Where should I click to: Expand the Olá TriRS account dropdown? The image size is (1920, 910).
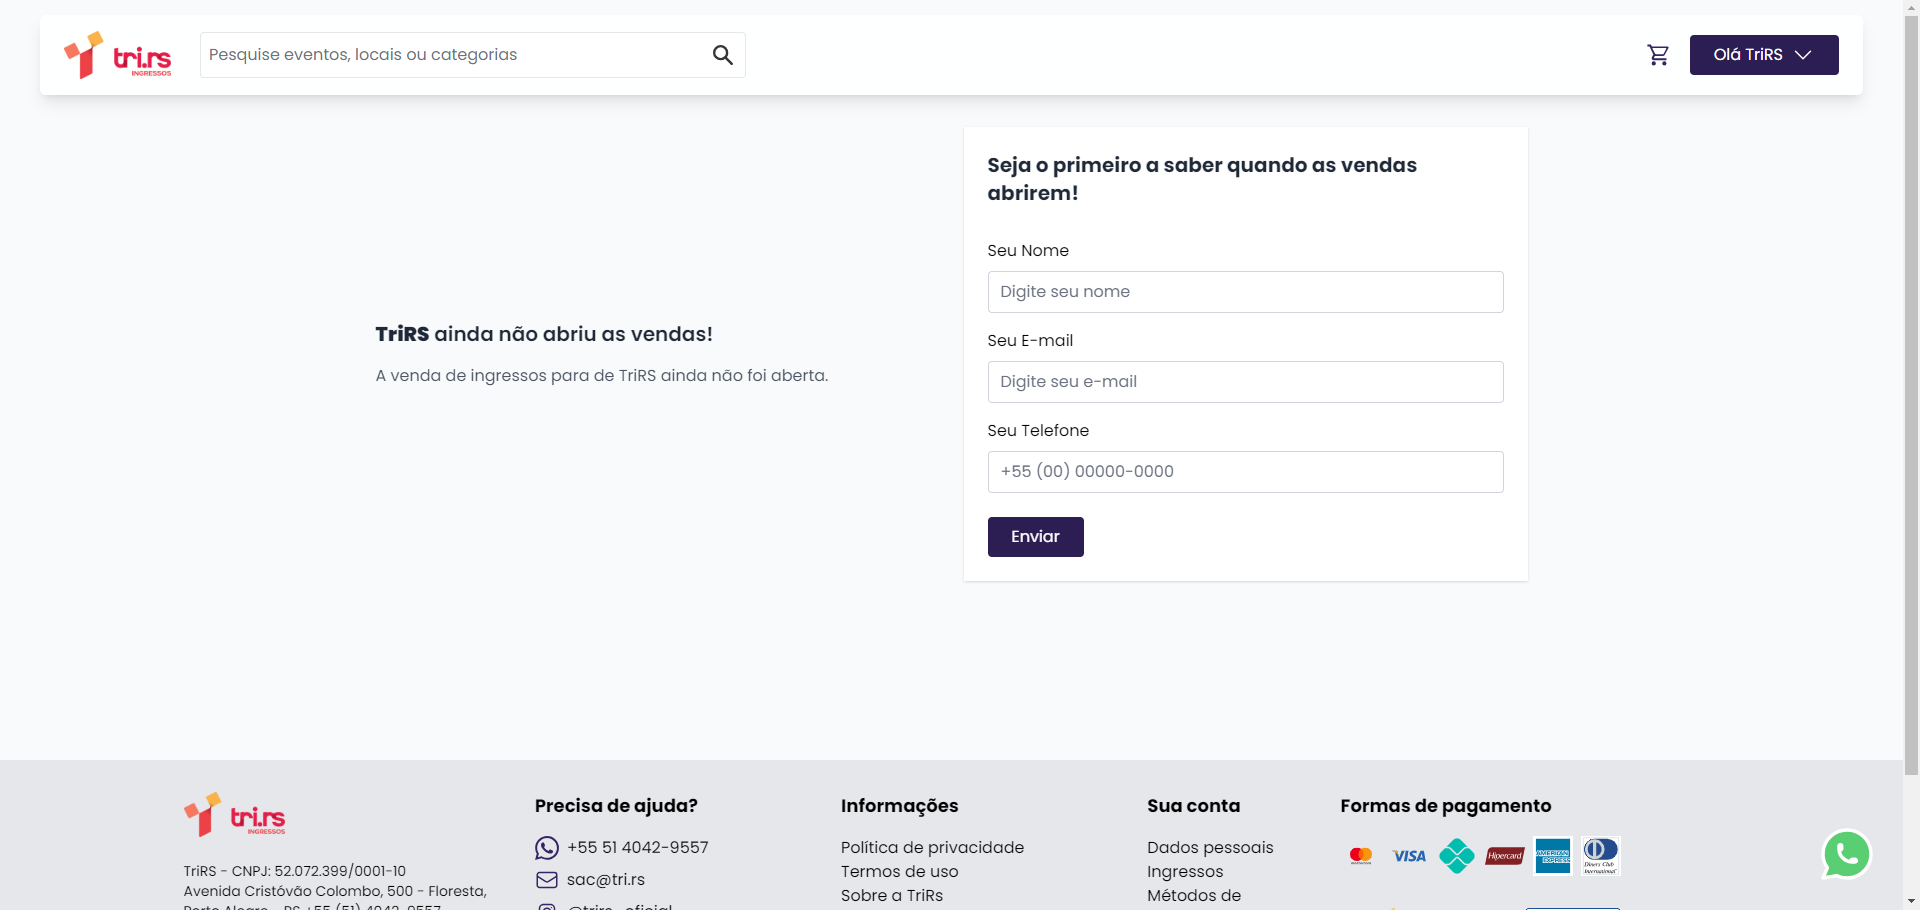tap(1764, 55)
